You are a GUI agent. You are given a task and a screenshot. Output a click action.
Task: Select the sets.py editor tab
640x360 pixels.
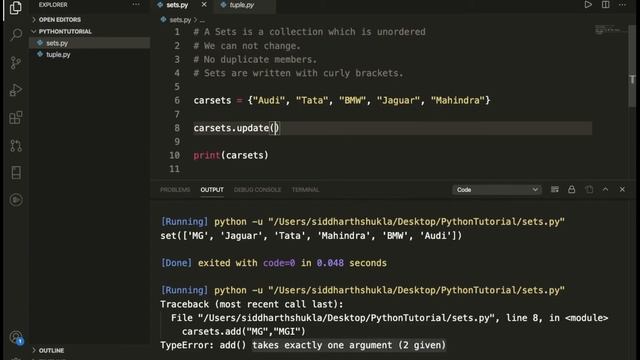[177, 5]
